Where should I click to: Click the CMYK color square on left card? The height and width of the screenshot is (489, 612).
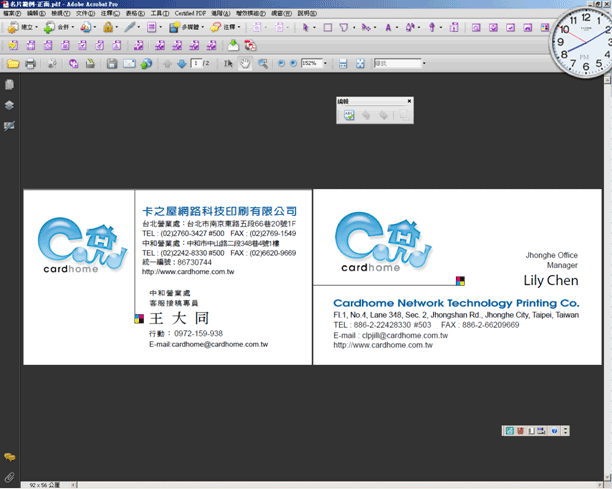[139, 319]
